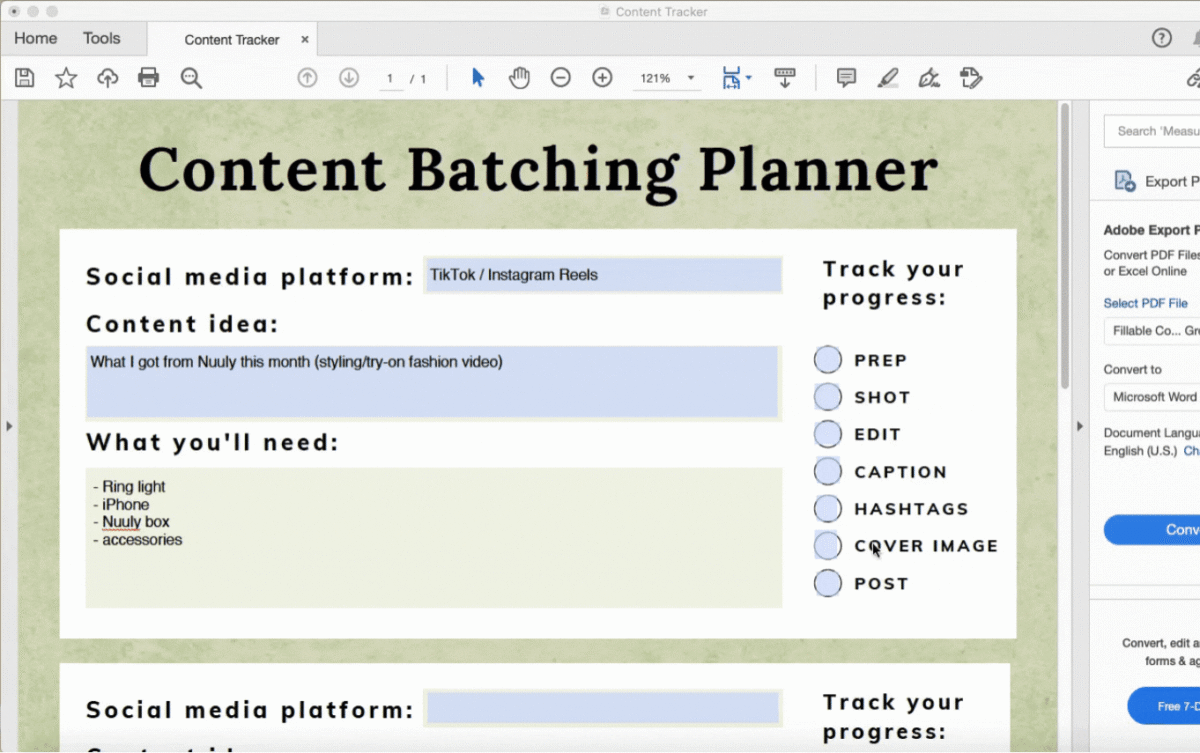1200x753 pixels.
Task: Click the zoom out minus icon
Action: (561, 78)
